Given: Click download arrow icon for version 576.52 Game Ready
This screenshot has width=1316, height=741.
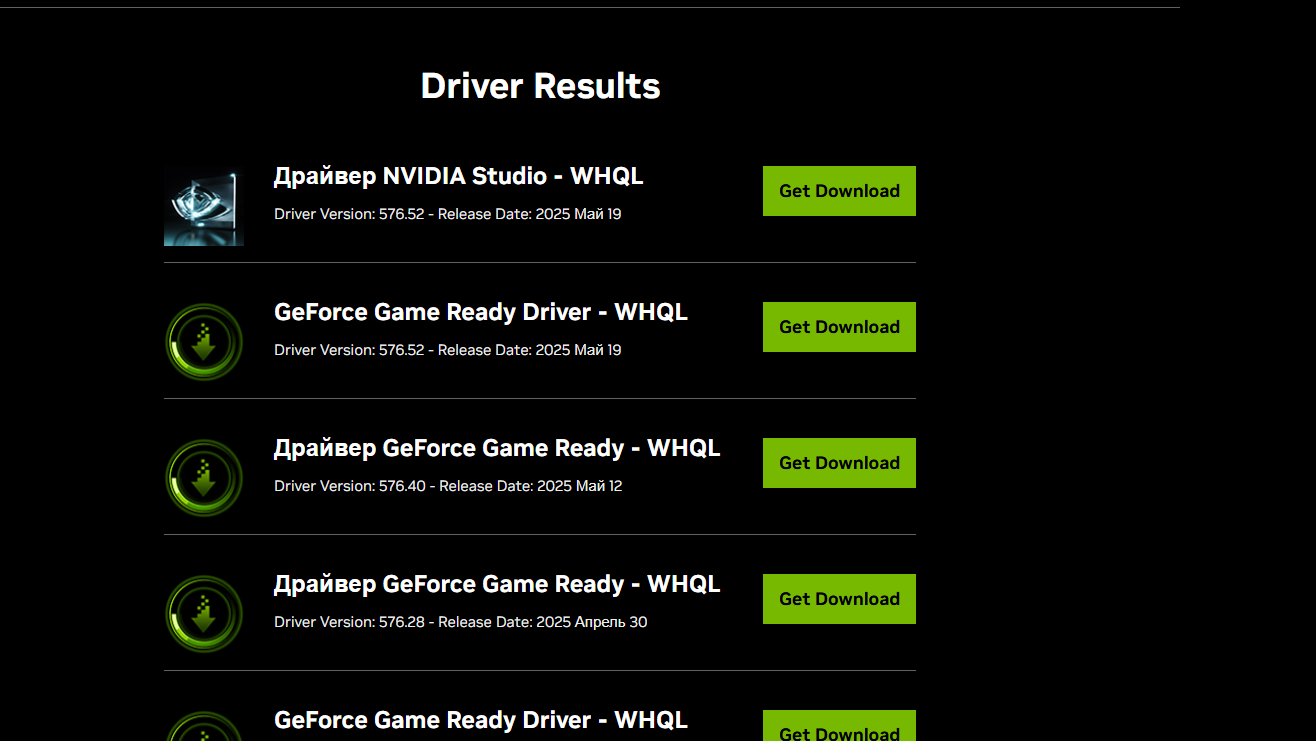Looking at the screenshot, I should coord(204,342).
